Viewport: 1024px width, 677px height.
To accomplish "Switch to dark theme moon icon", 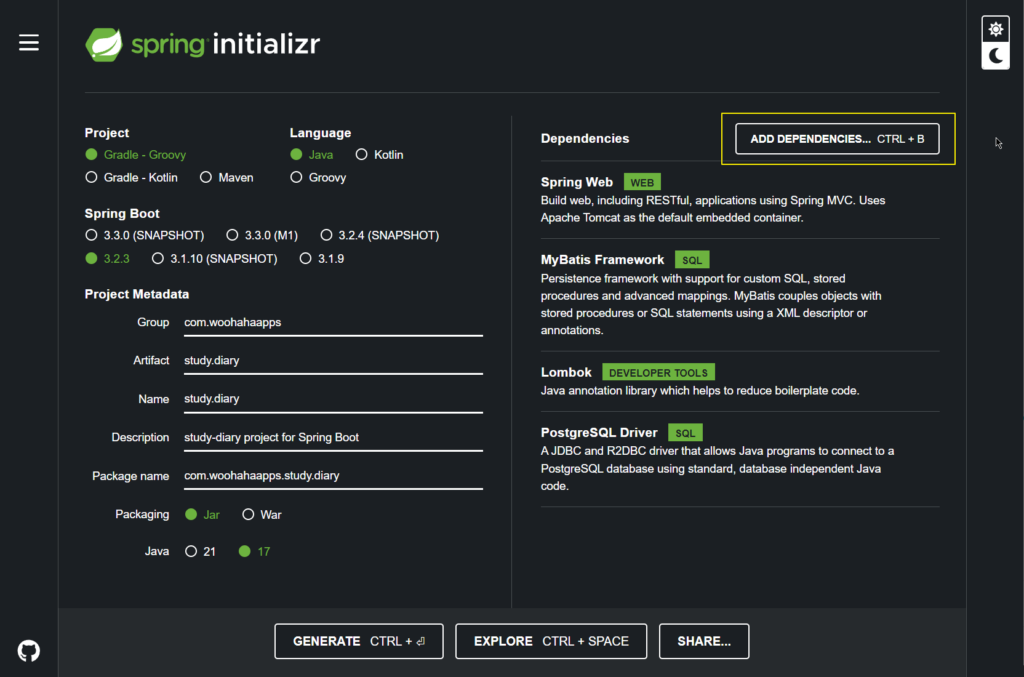I will coord(995,56).
